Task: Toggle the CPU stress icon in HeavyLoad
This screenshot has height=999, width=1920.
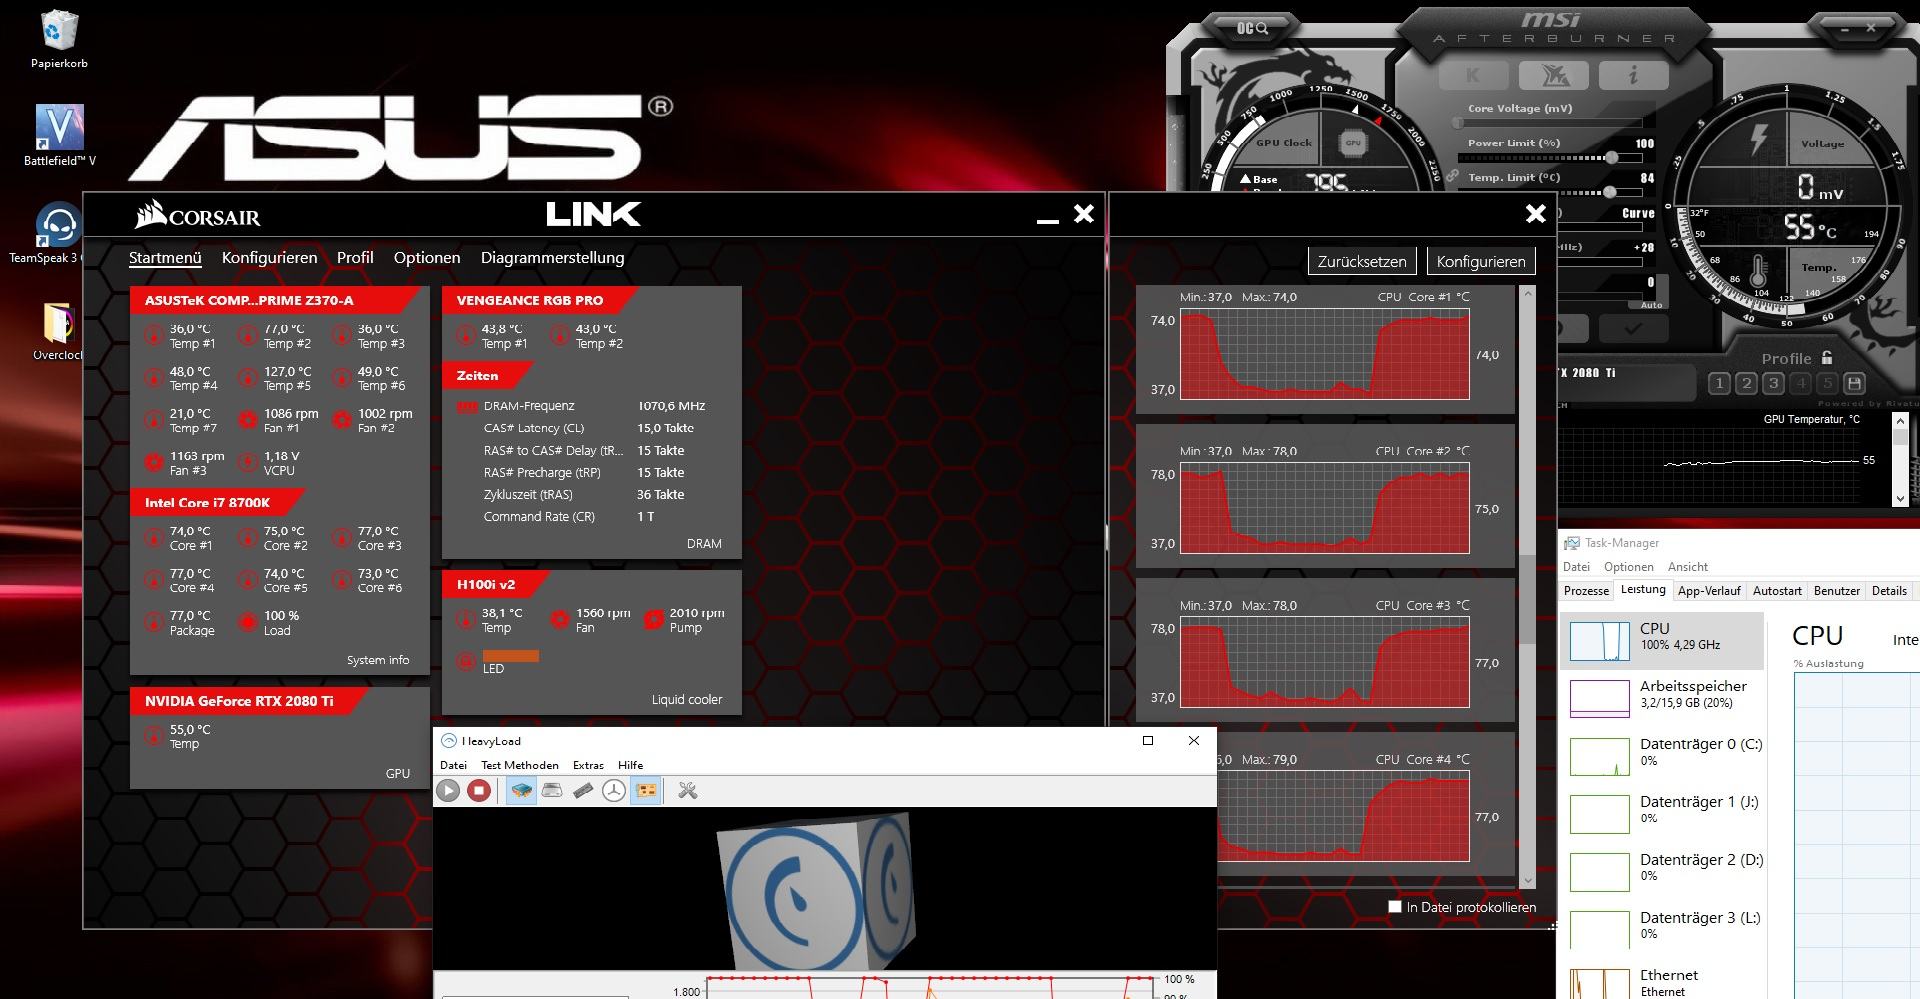Action: click(521, 791)
